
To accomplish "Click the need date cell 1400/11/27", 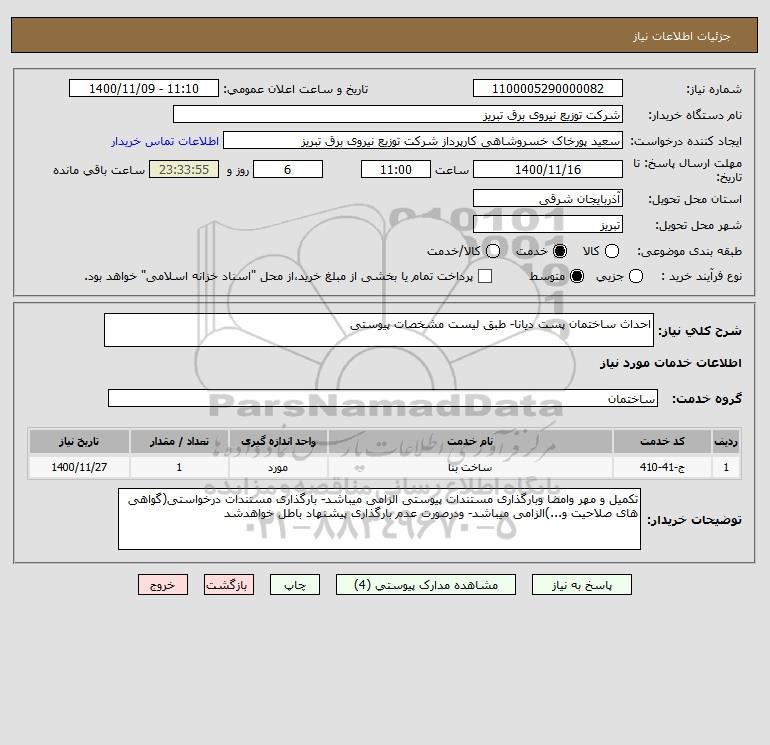I will 79,467.
